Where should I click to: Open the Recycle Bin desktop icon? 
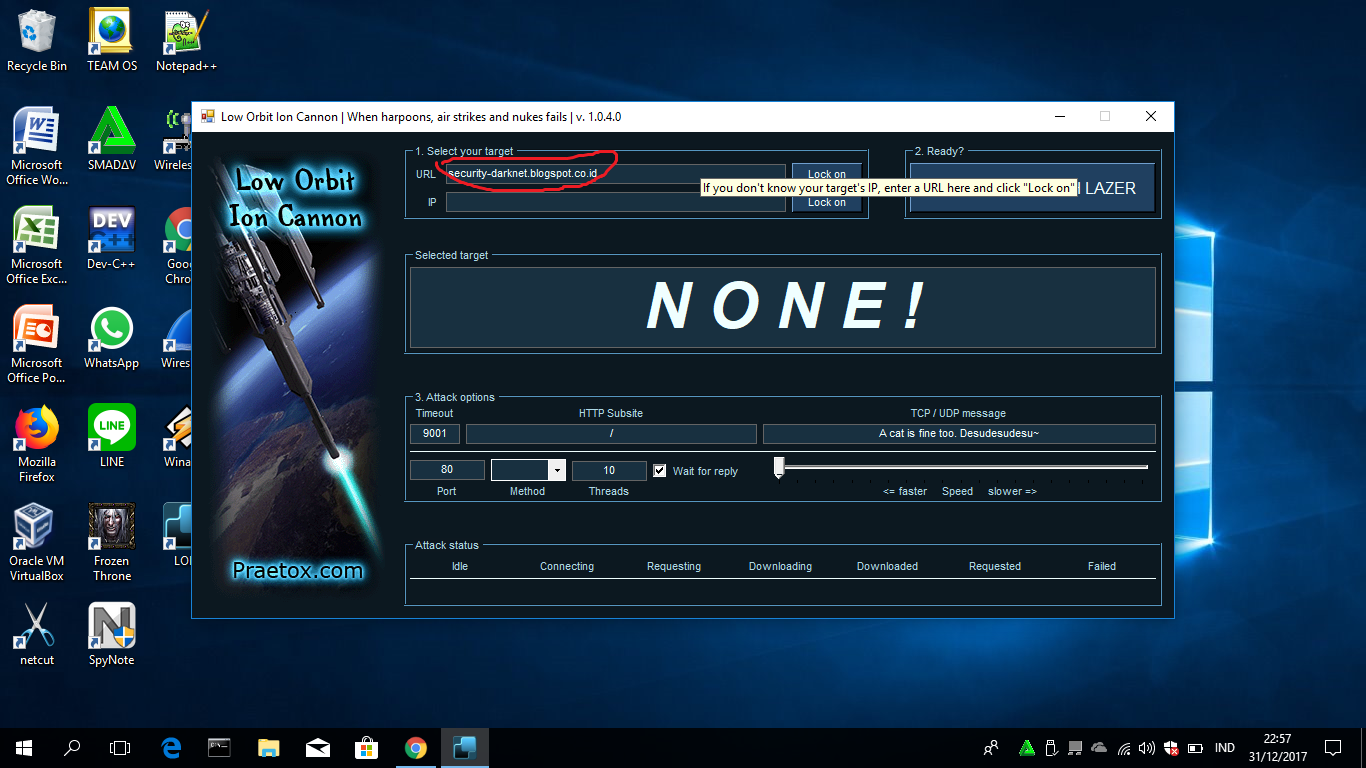pos(37,40)
